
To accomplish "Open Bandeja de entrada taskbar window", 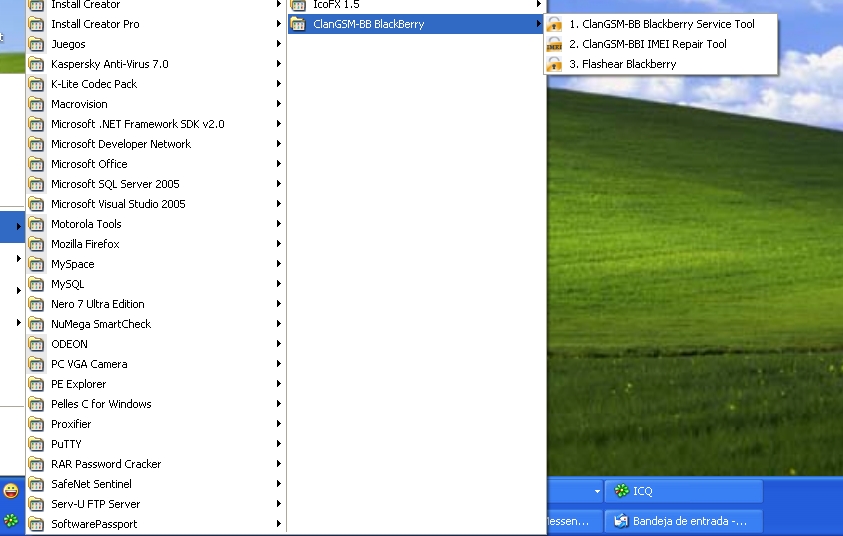I will pos(683,521).
